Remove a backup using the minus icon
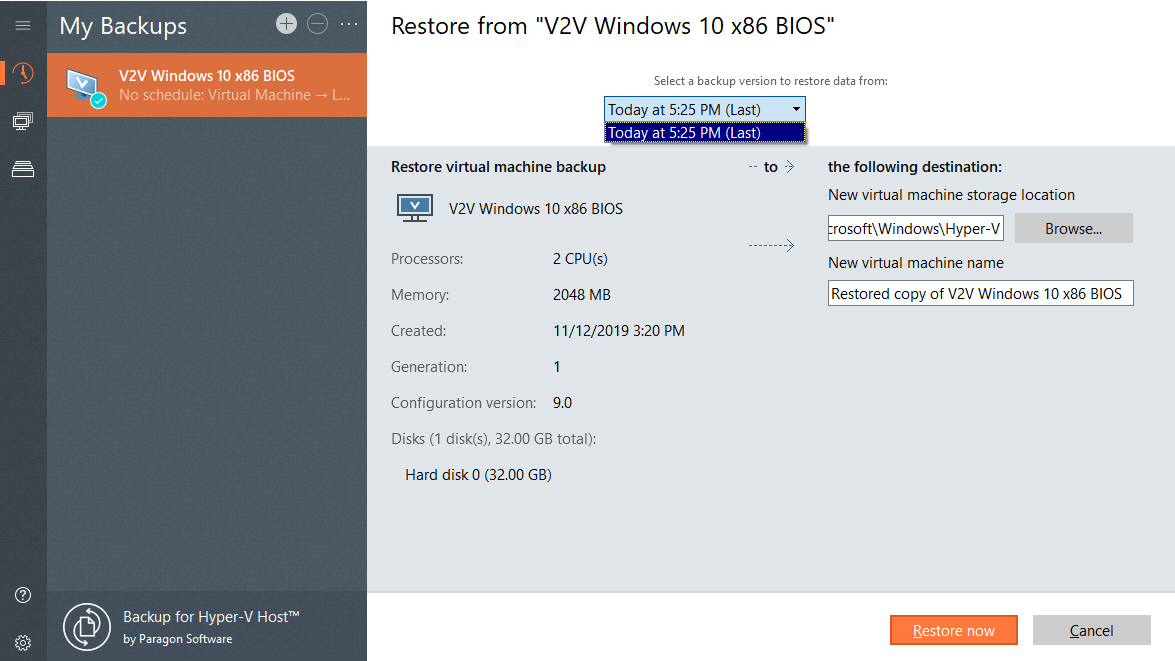The width and height of the screenshot is (1175, 661). click(x=317, y=22)
